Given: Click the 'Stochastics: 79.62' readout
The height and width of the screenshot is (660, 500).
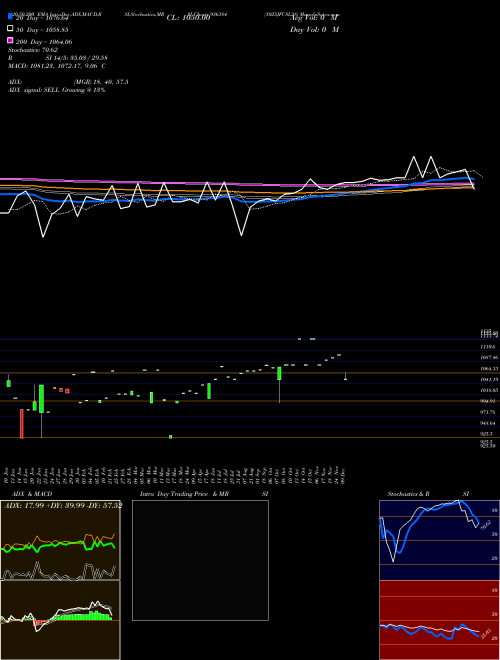Looking at the screenshot, I should (32, 50).
